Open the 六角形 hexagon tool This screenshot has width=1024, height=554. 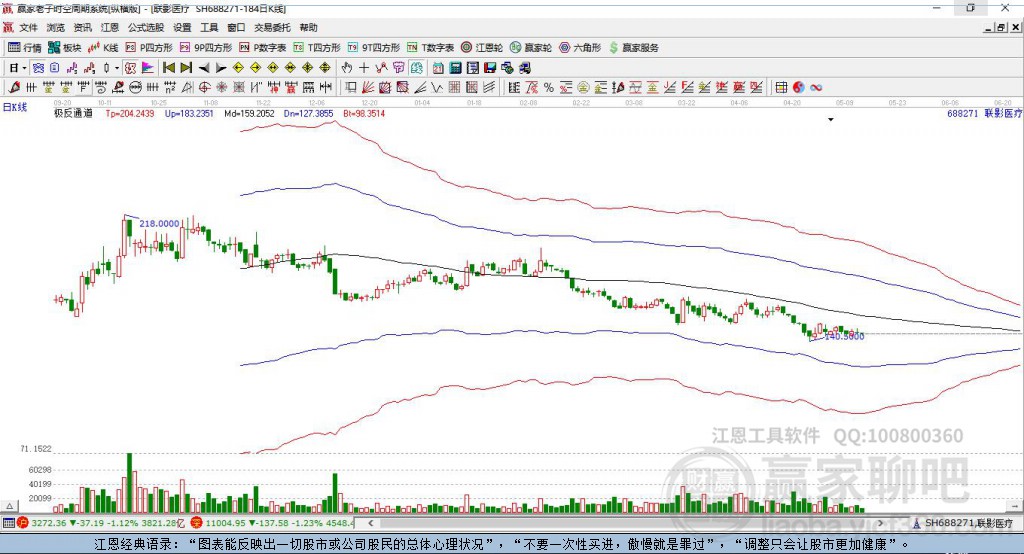coord(580,48)
